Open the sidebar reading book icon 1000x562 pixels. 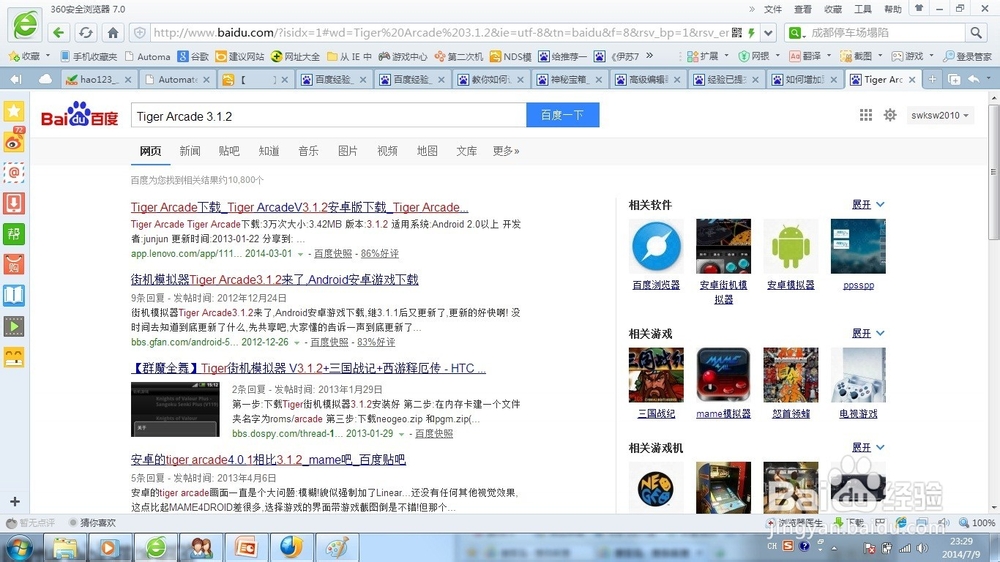click(x=14, y=295)
